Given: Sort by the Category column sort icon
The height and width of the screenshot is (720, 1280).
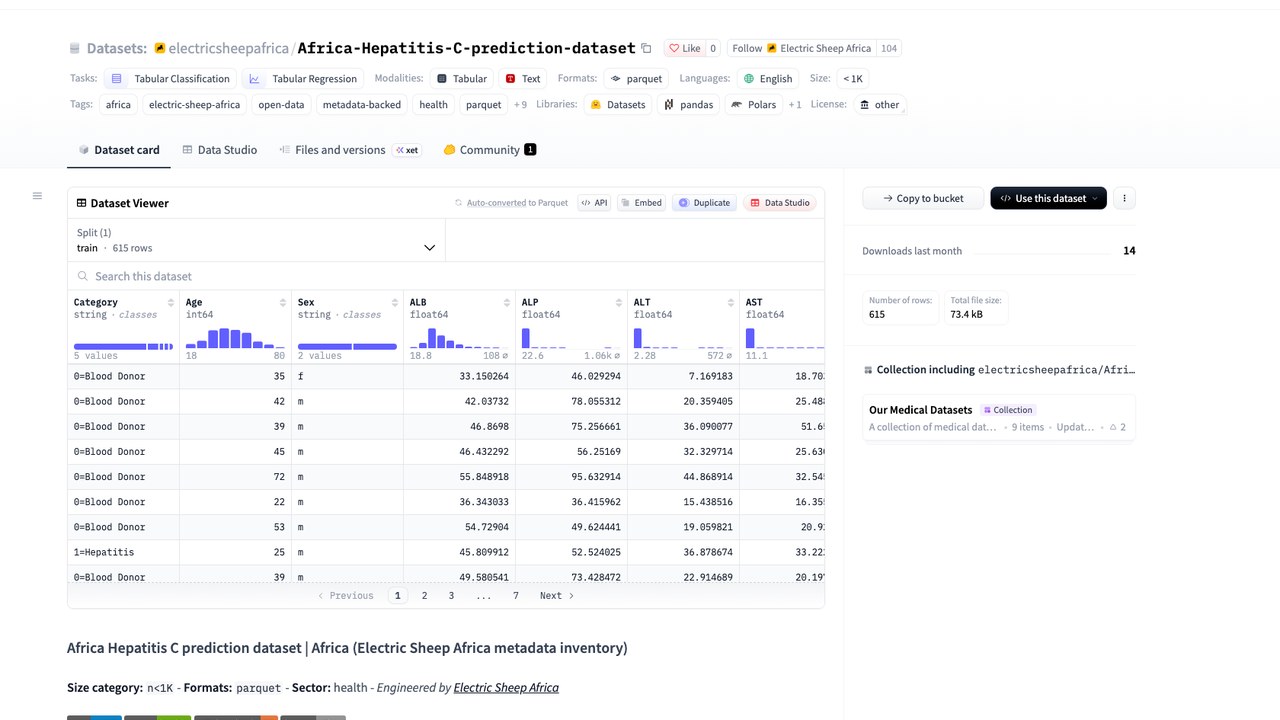Looking at the screenshot, I should (x=170, y=302).
